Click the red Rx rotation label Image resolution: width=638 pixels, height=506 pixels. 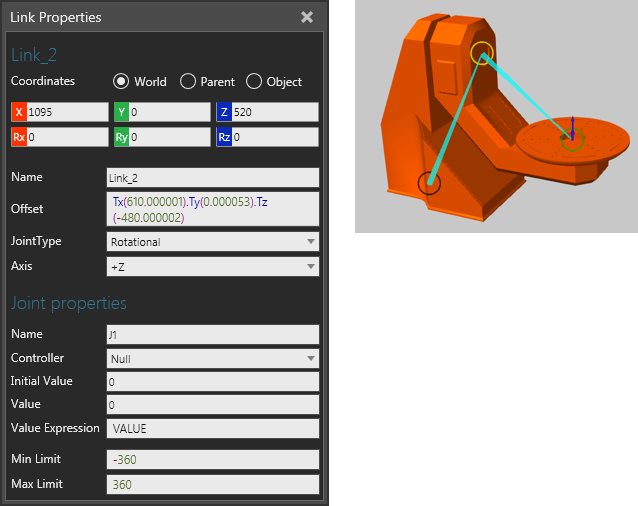pos(19,137)
